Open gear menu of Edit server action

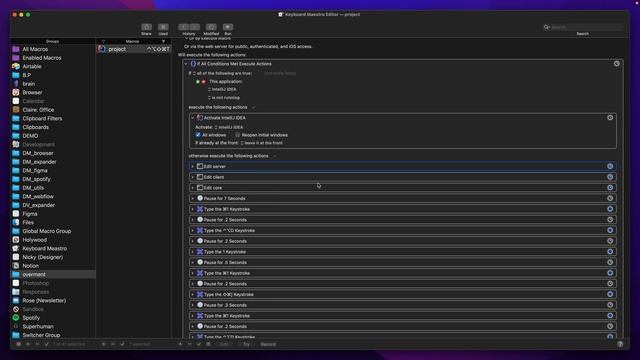click(610, 167)
